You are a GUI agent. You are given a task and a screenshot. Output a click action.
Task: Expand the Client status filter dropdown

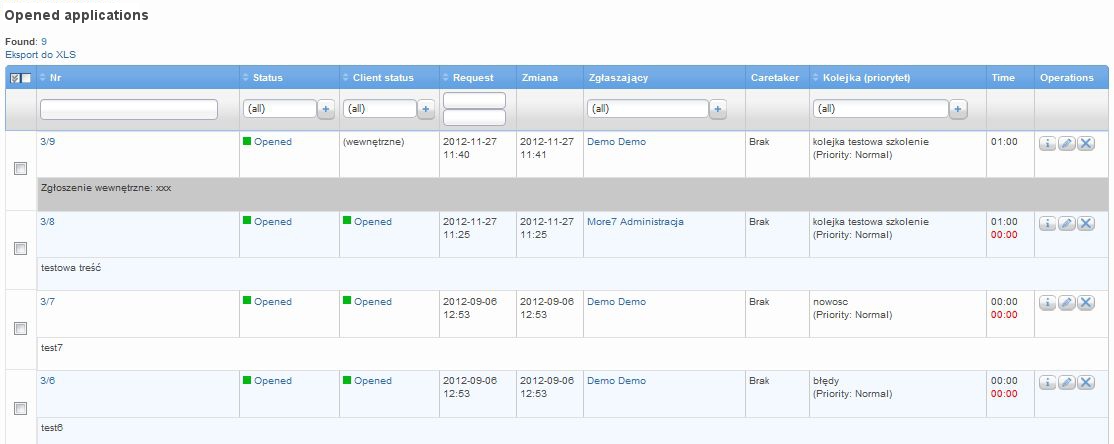pyautogui.click(x=379, y=109)
